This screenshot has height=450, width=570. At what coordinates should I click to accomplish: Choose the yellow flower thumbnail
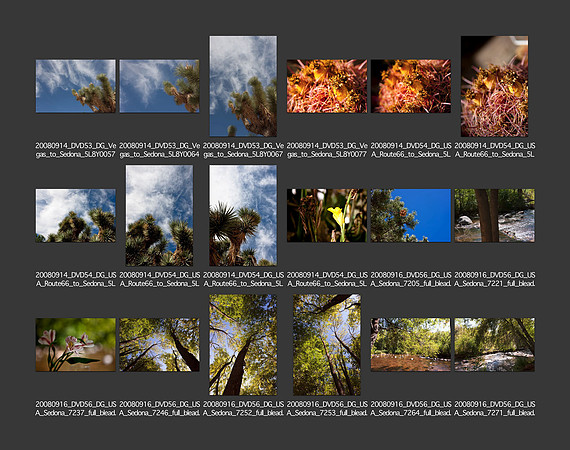(x=327, y=216)
